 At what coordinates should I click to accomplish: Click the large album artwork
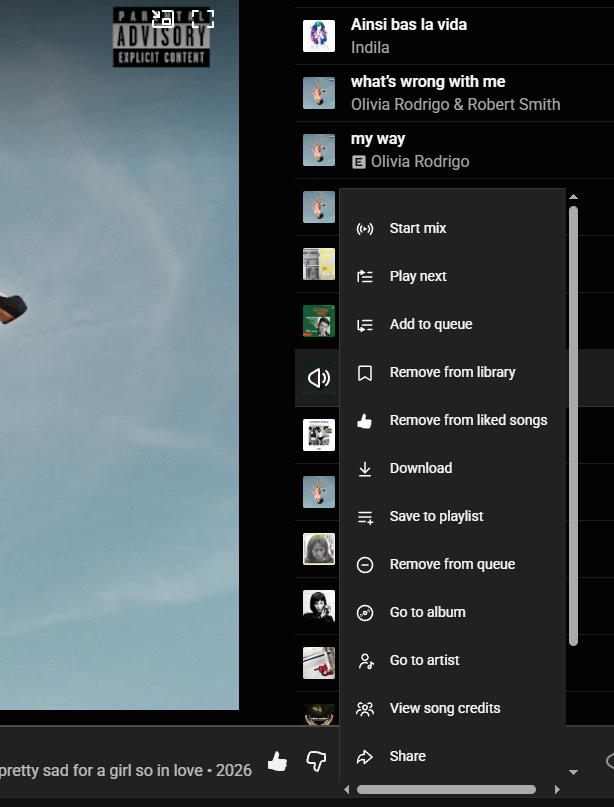tap(119, 355)
